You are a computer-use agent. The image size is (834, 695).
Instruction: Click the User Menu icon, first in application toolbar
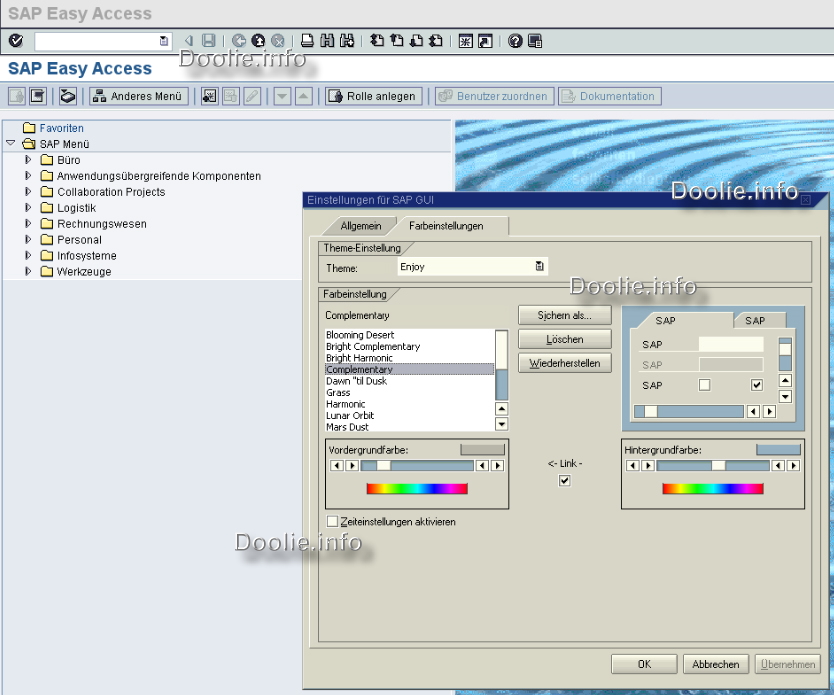(x=16, y=96)
